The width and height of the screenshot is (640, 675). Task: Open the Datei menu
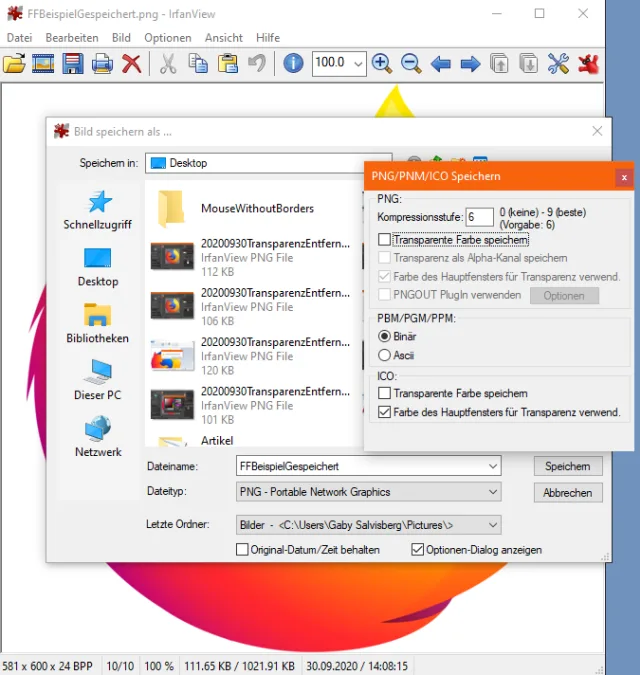pyautogui.click(x=19, y=38)
